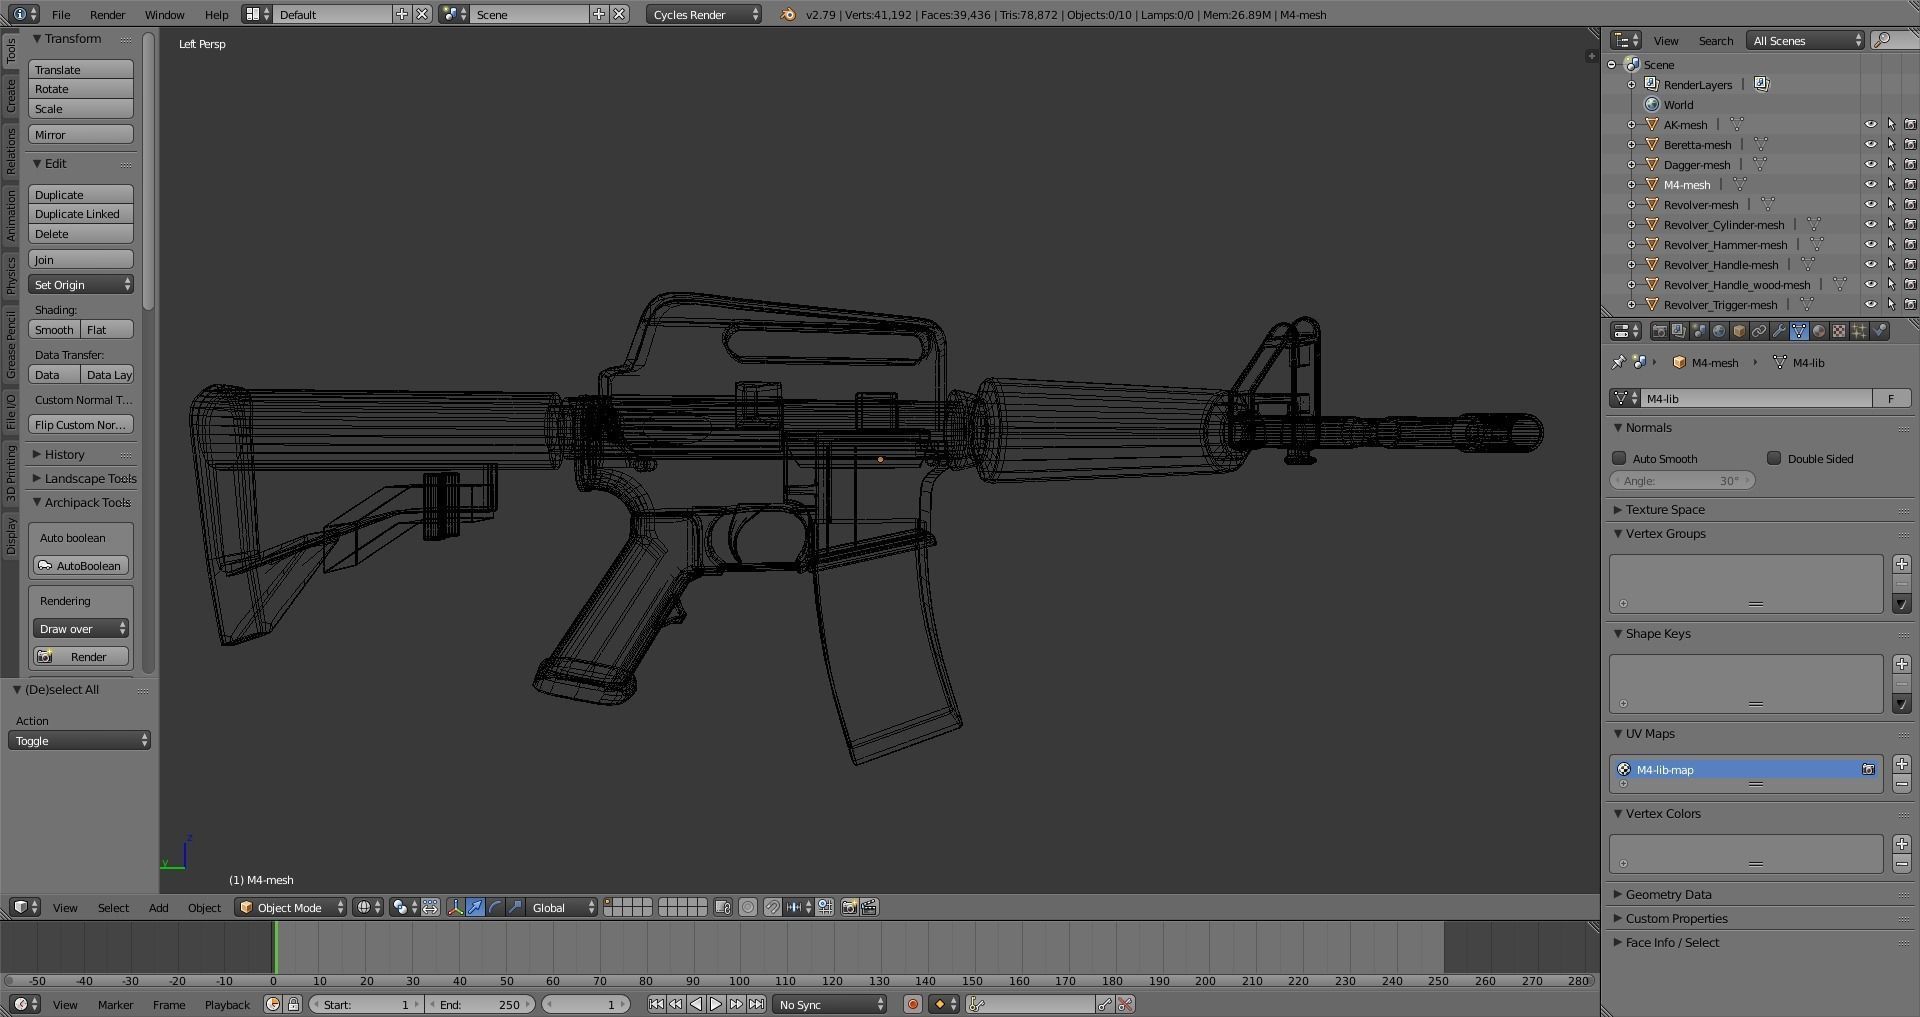Hide AK-mesh with its eye icon
Screen dimensions: 1920x1017
pos(1870,125)
